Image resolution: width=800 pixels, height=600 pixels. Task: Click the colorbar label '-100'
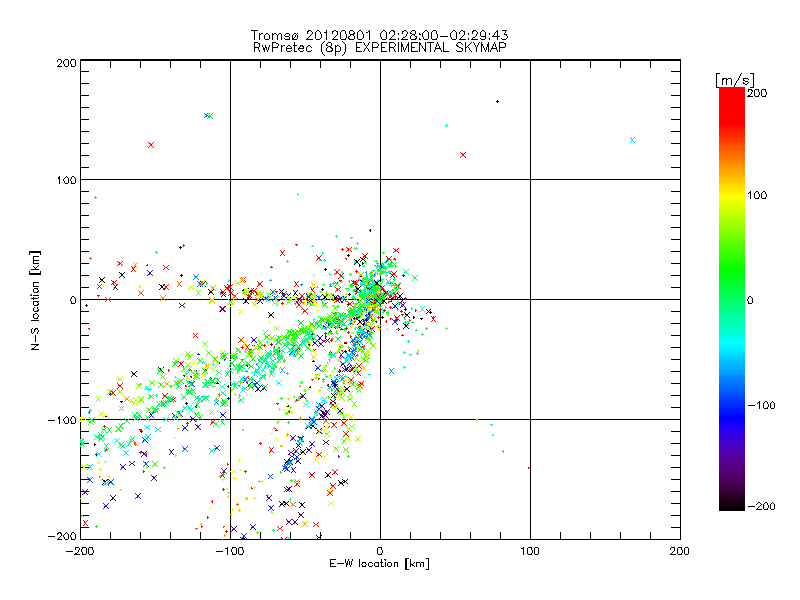point(761,406)
